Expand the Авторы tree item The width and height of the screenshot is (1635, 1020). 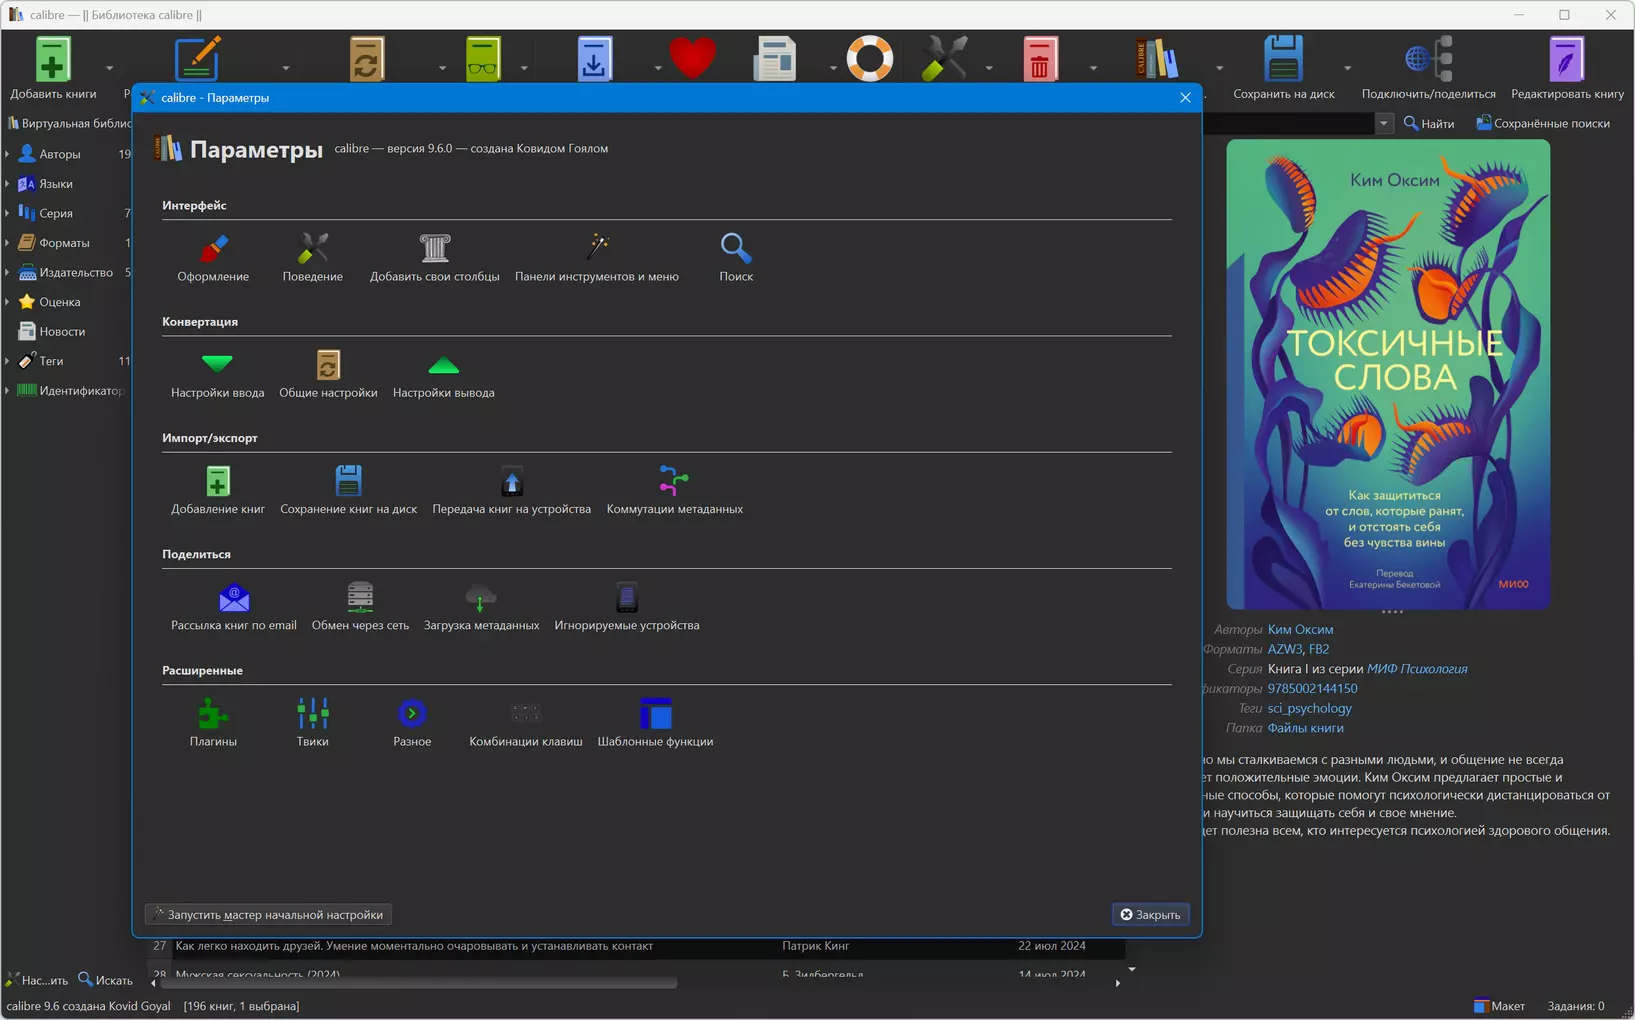pyautogui.click(x=8, y=154)
